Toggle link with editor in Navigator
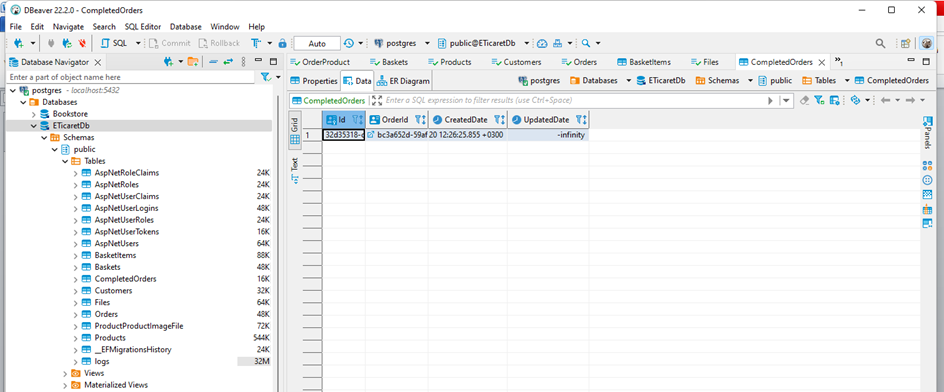The width and height of the screenshot is (944, 392). tap(228, 61)
